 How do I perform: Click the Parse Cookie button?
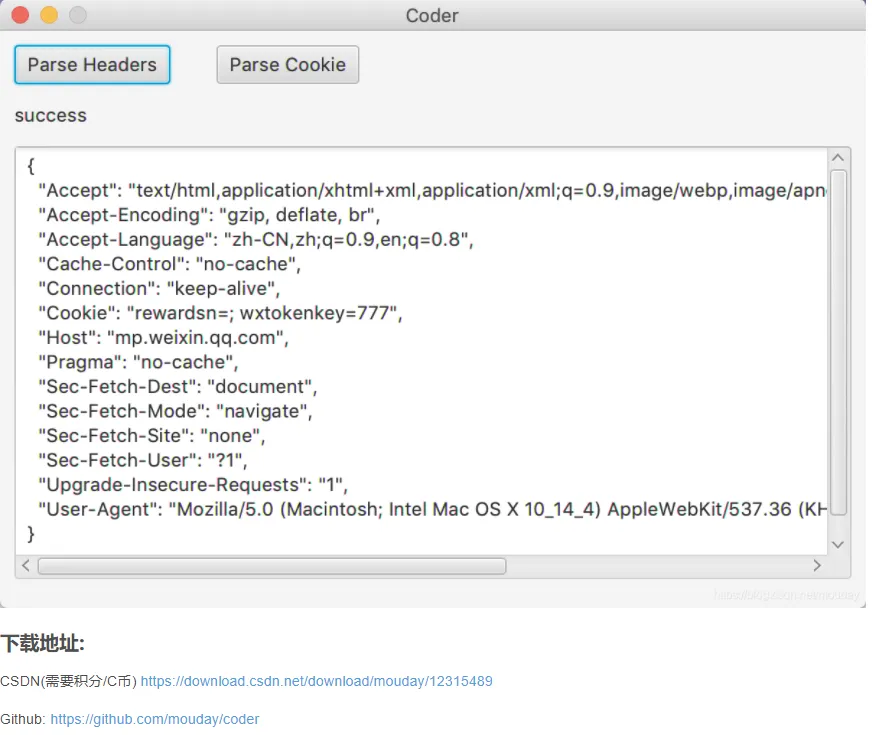point(288,65)
